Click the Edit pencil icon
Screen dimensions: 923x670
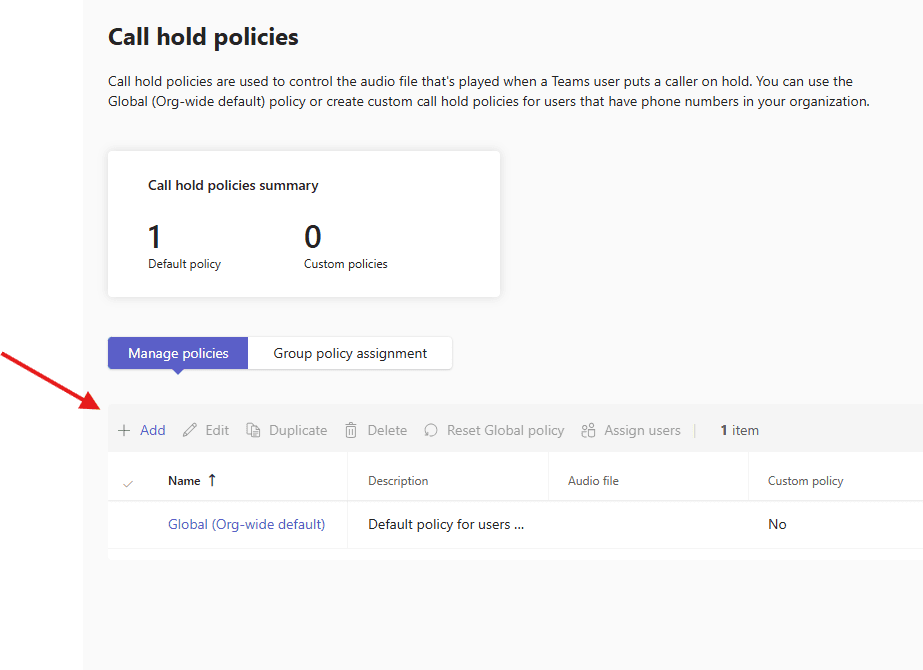[190, 431]
